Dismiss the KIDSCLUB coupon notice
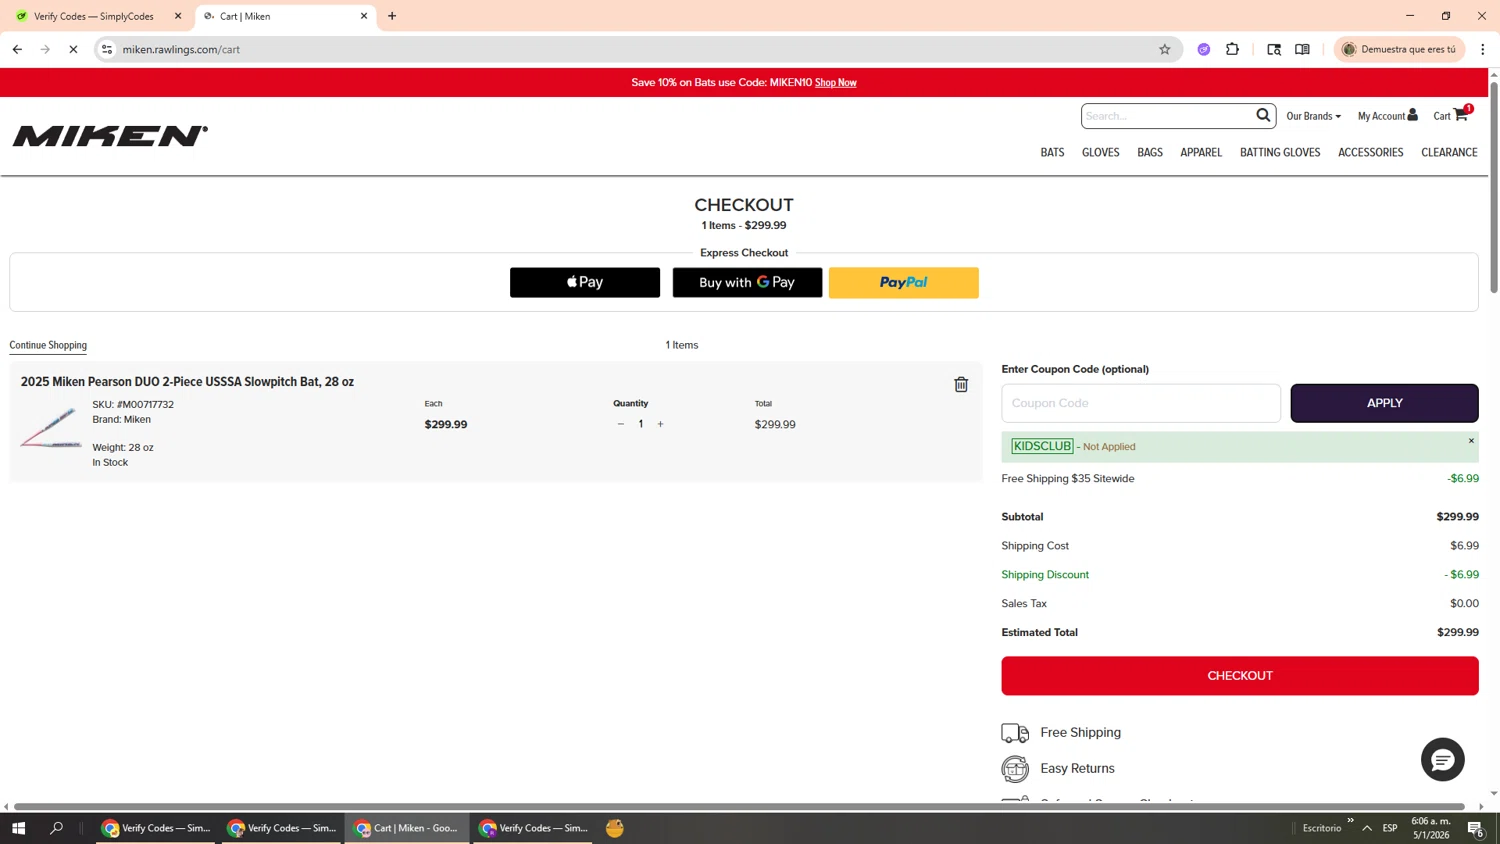 point(1471,441)
